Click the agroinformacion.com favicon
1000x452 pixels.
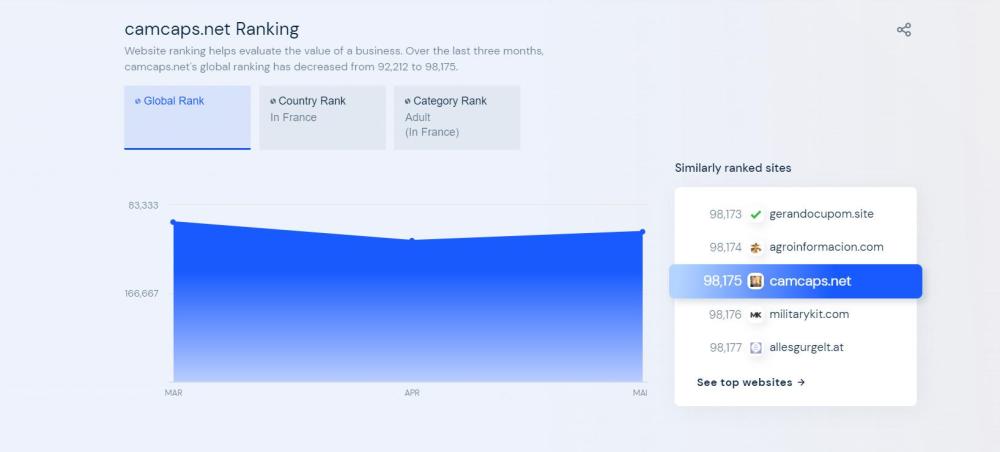[x=756, y=247]
